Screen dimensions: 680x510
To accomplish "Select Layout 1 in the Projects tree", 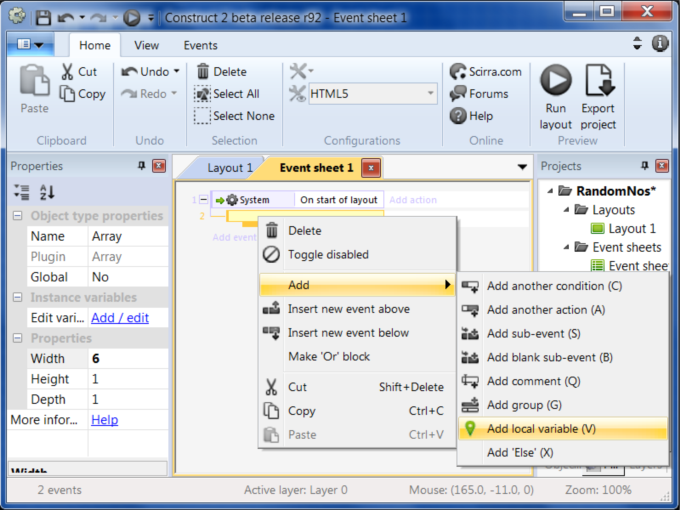I will click(x=623, y=228).
